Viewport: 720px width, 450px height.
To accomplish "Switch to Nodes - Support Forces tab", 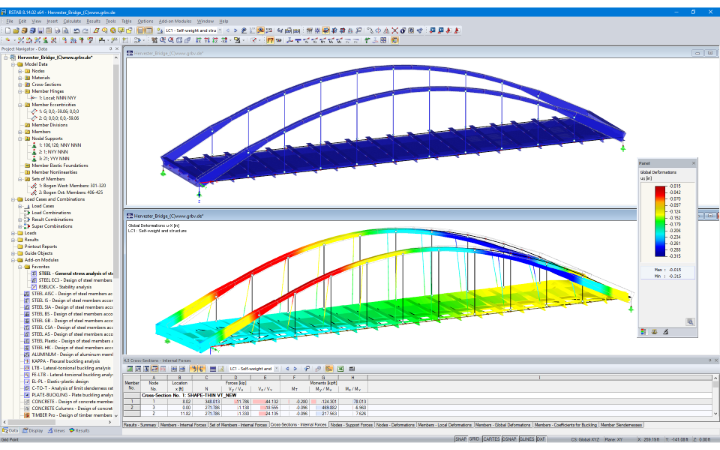I will (x=351, y=425).
